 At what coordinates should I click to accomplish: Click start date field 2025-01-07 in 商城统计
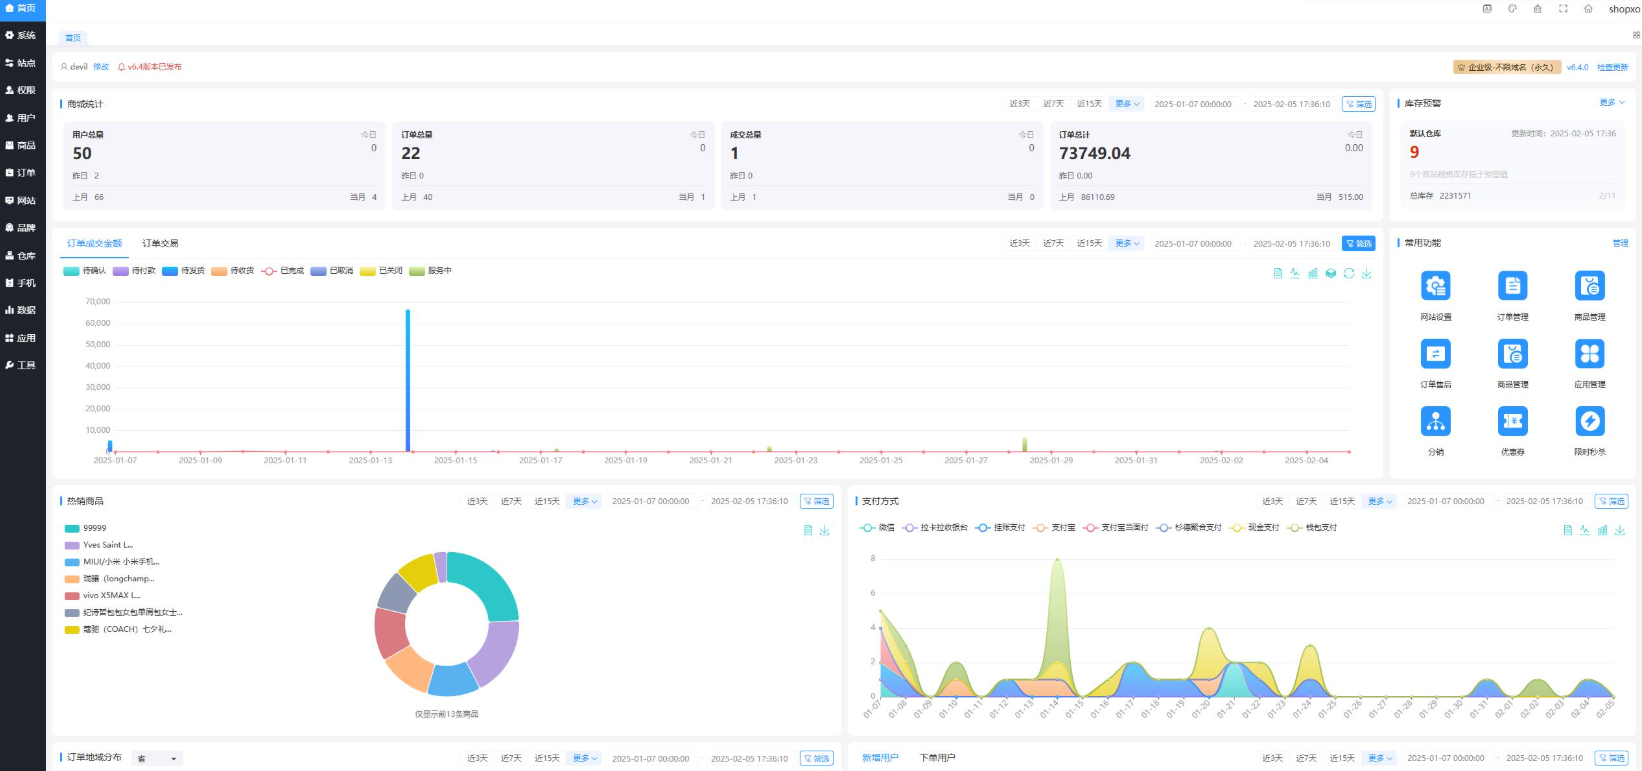click(1193, 104)
